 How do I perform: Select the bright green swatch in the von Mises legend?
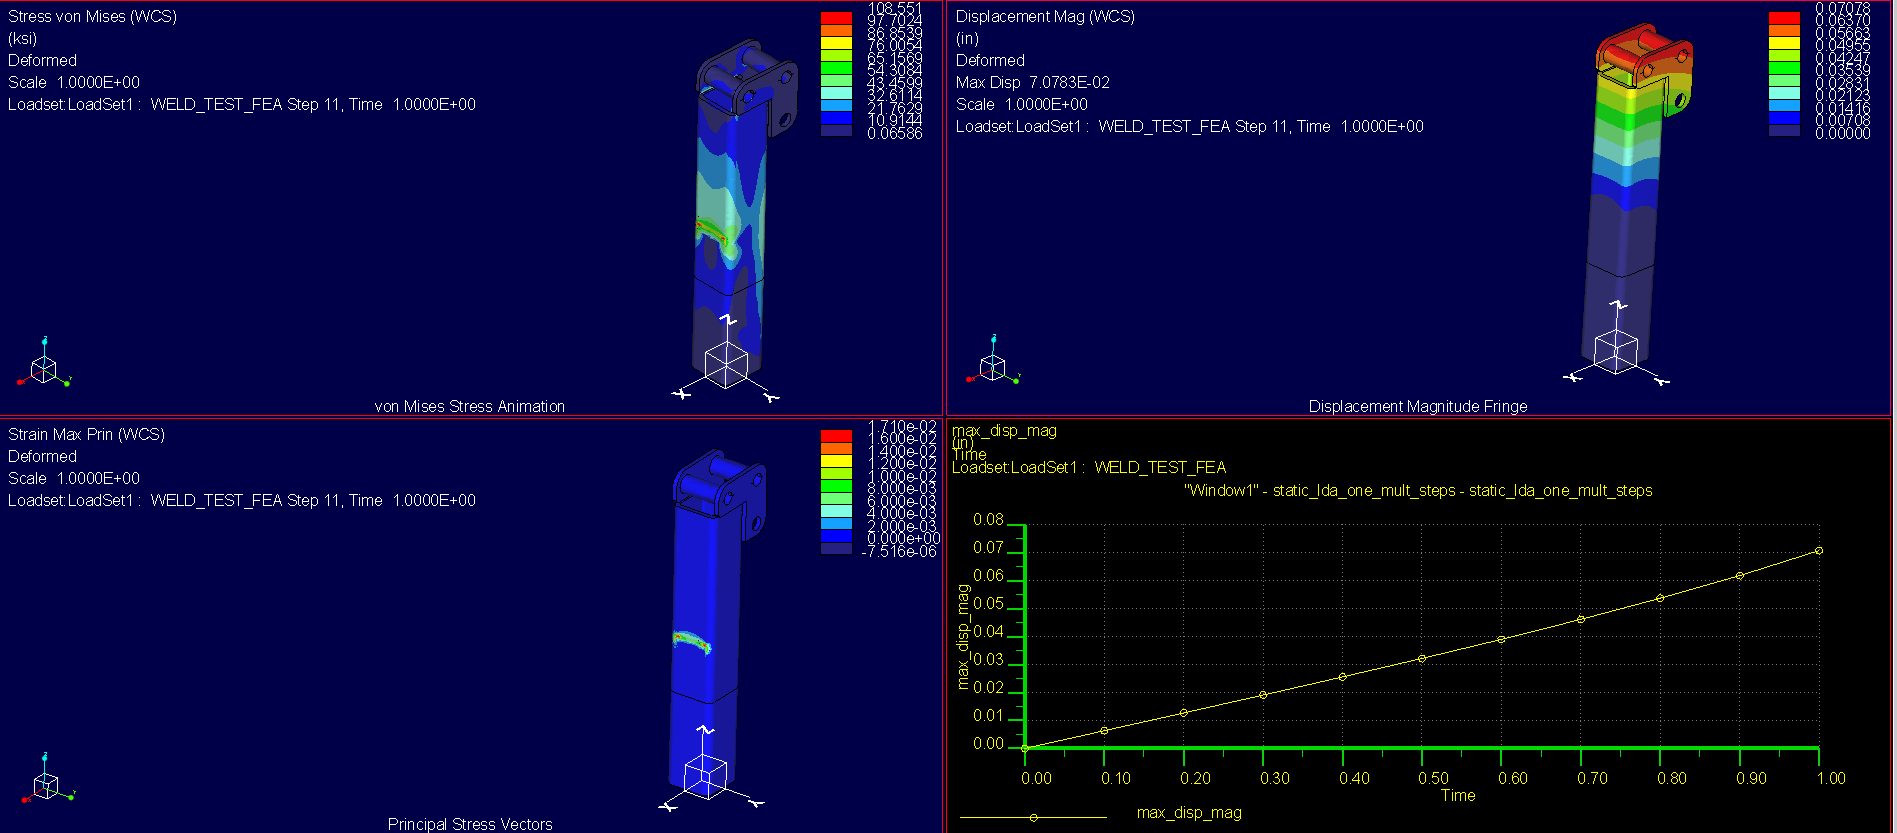click(x=836, y=68)
